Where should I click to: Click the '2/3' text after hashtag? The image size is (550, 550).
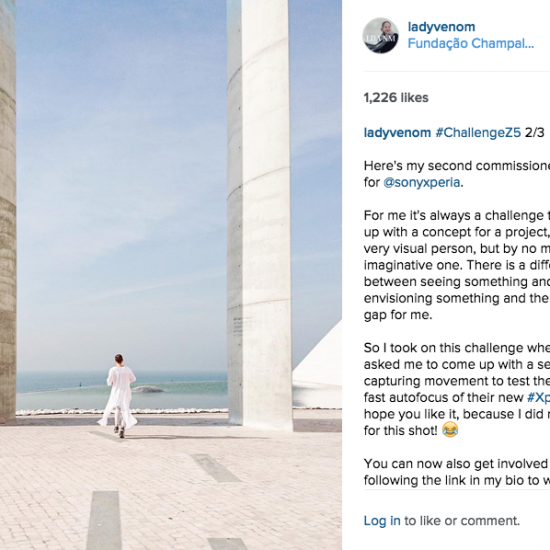(x=535, y=133)
